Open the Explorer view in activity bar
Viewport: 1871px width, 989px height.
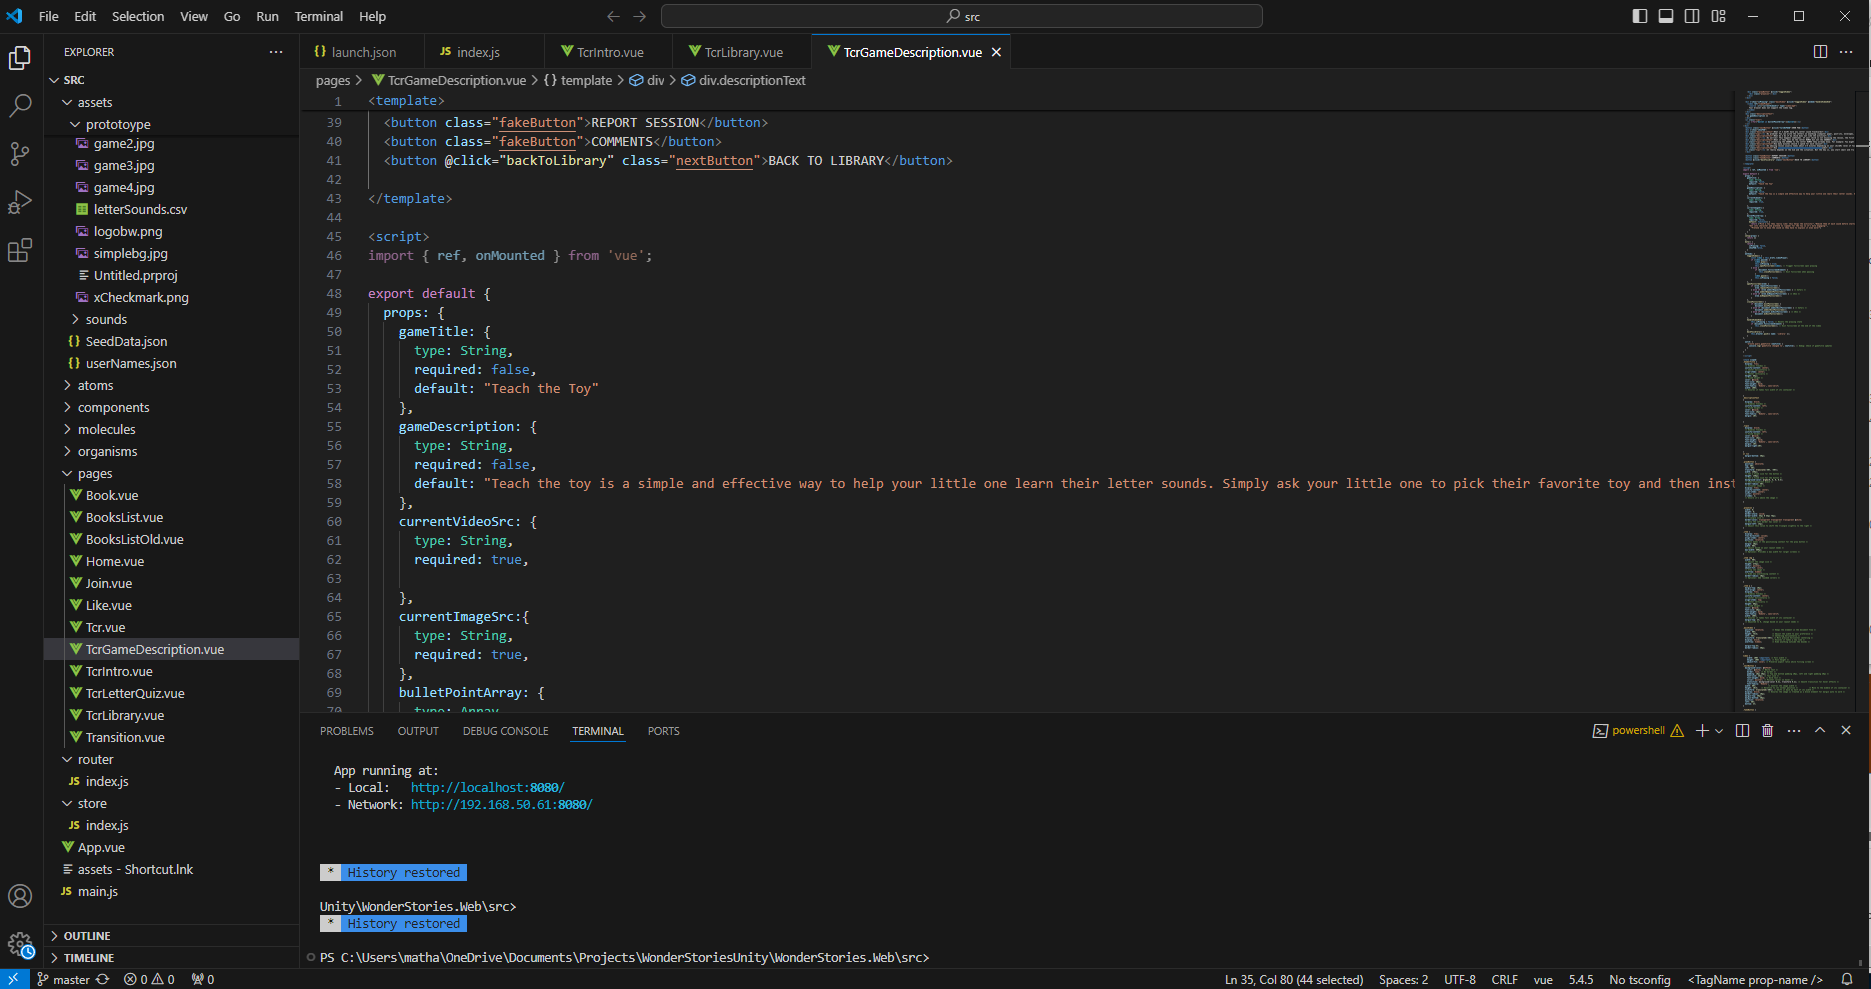pos(20,58)
